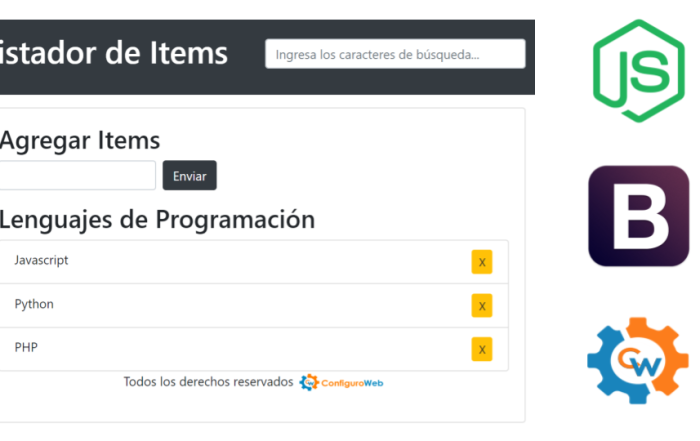The height and width of the screenshot is (441, 700).
Task: Select the PHP list item
Action: [26, 347]
